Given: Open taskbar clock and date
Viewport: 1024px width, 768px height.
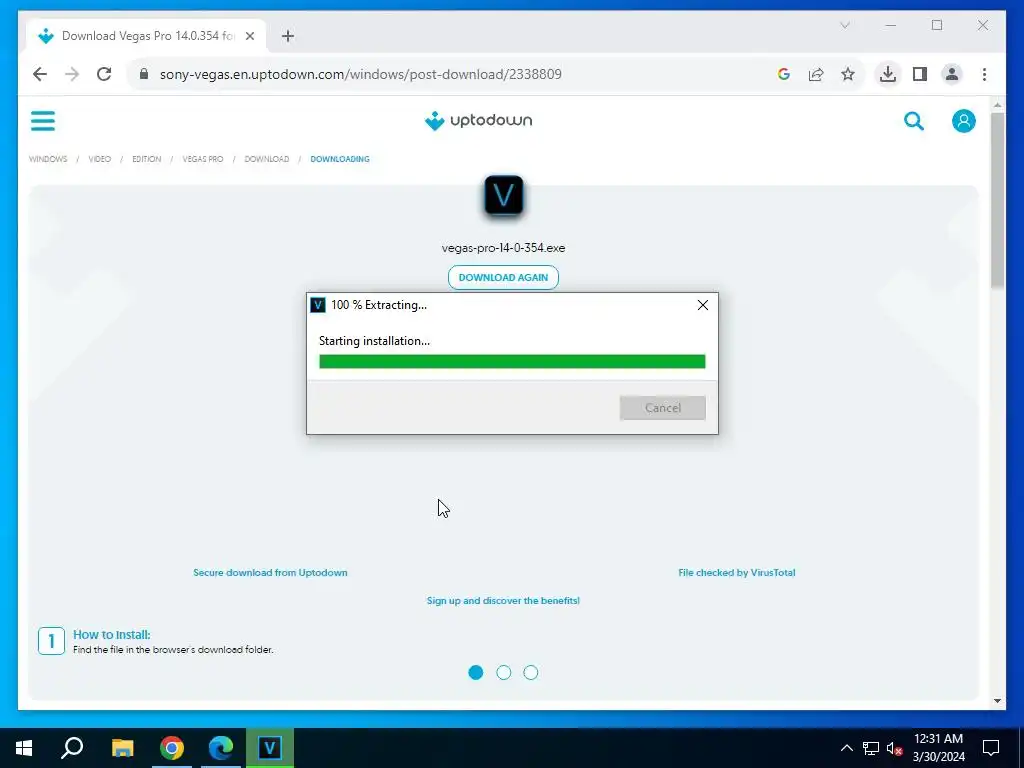Looking at the screenshot, I should tap(938, 748).
